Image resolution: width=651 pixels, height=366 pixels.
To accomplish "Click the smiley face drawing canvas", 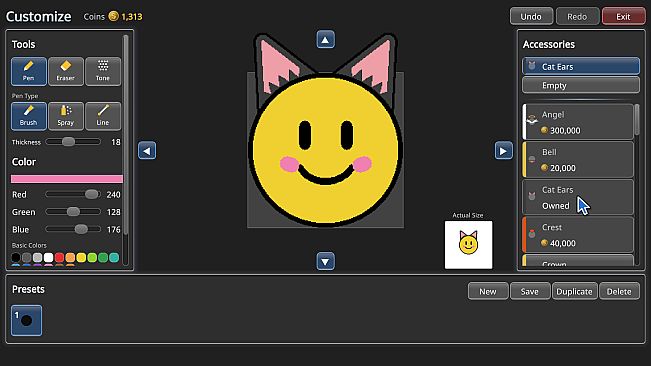I will click(x=326, y=150).
